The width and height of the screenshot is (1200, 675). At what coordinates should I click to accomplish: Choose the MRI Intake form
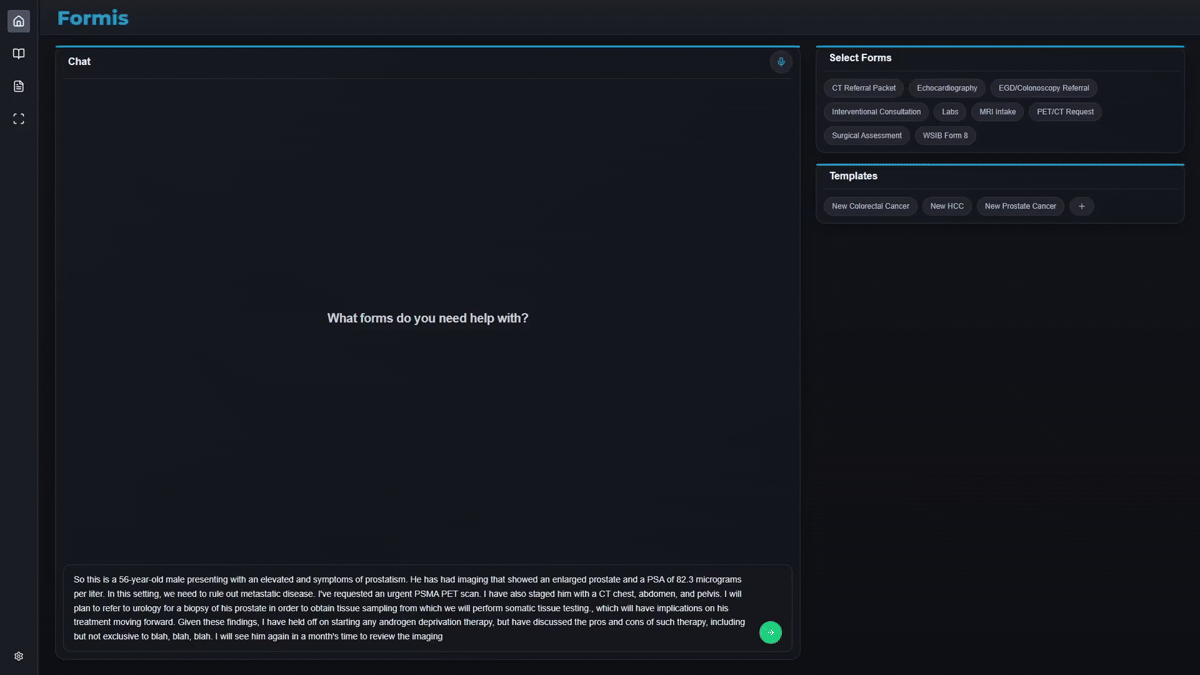coord(997,112)
